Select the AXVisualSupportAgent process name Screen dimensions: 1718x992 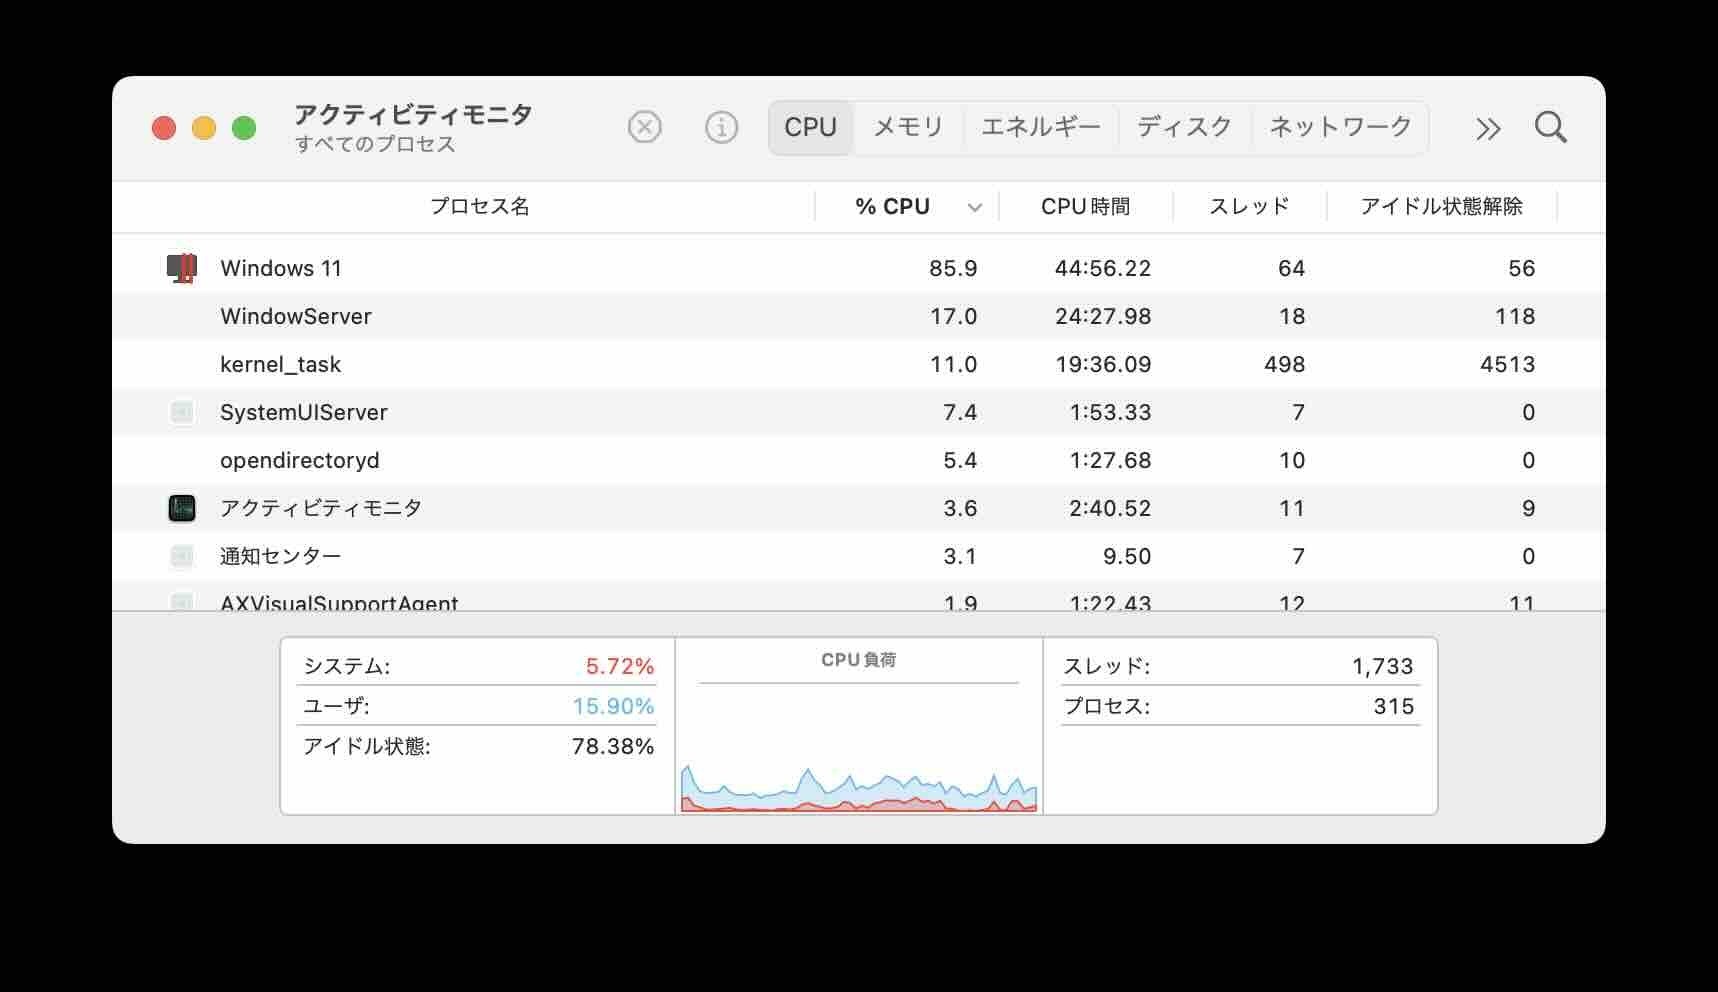tap(339, 602)
